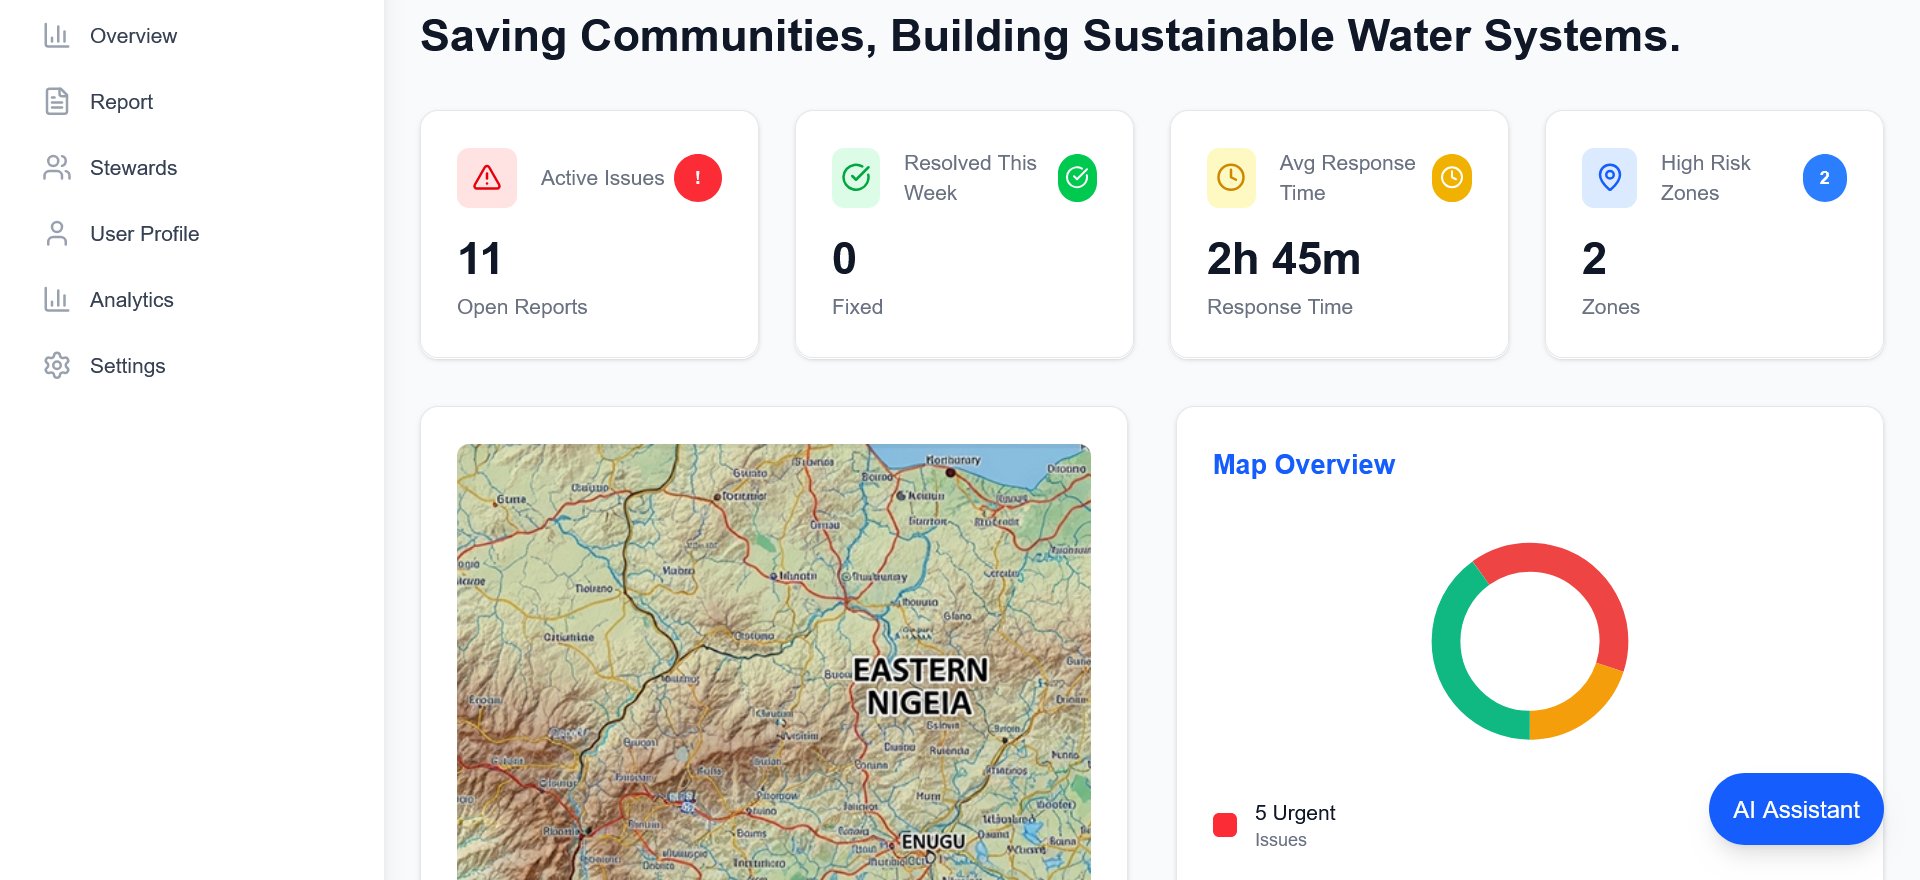Click the orange clock badge
The height and width of the screenshot is (880, 1920).
(x=1452, y=178)
